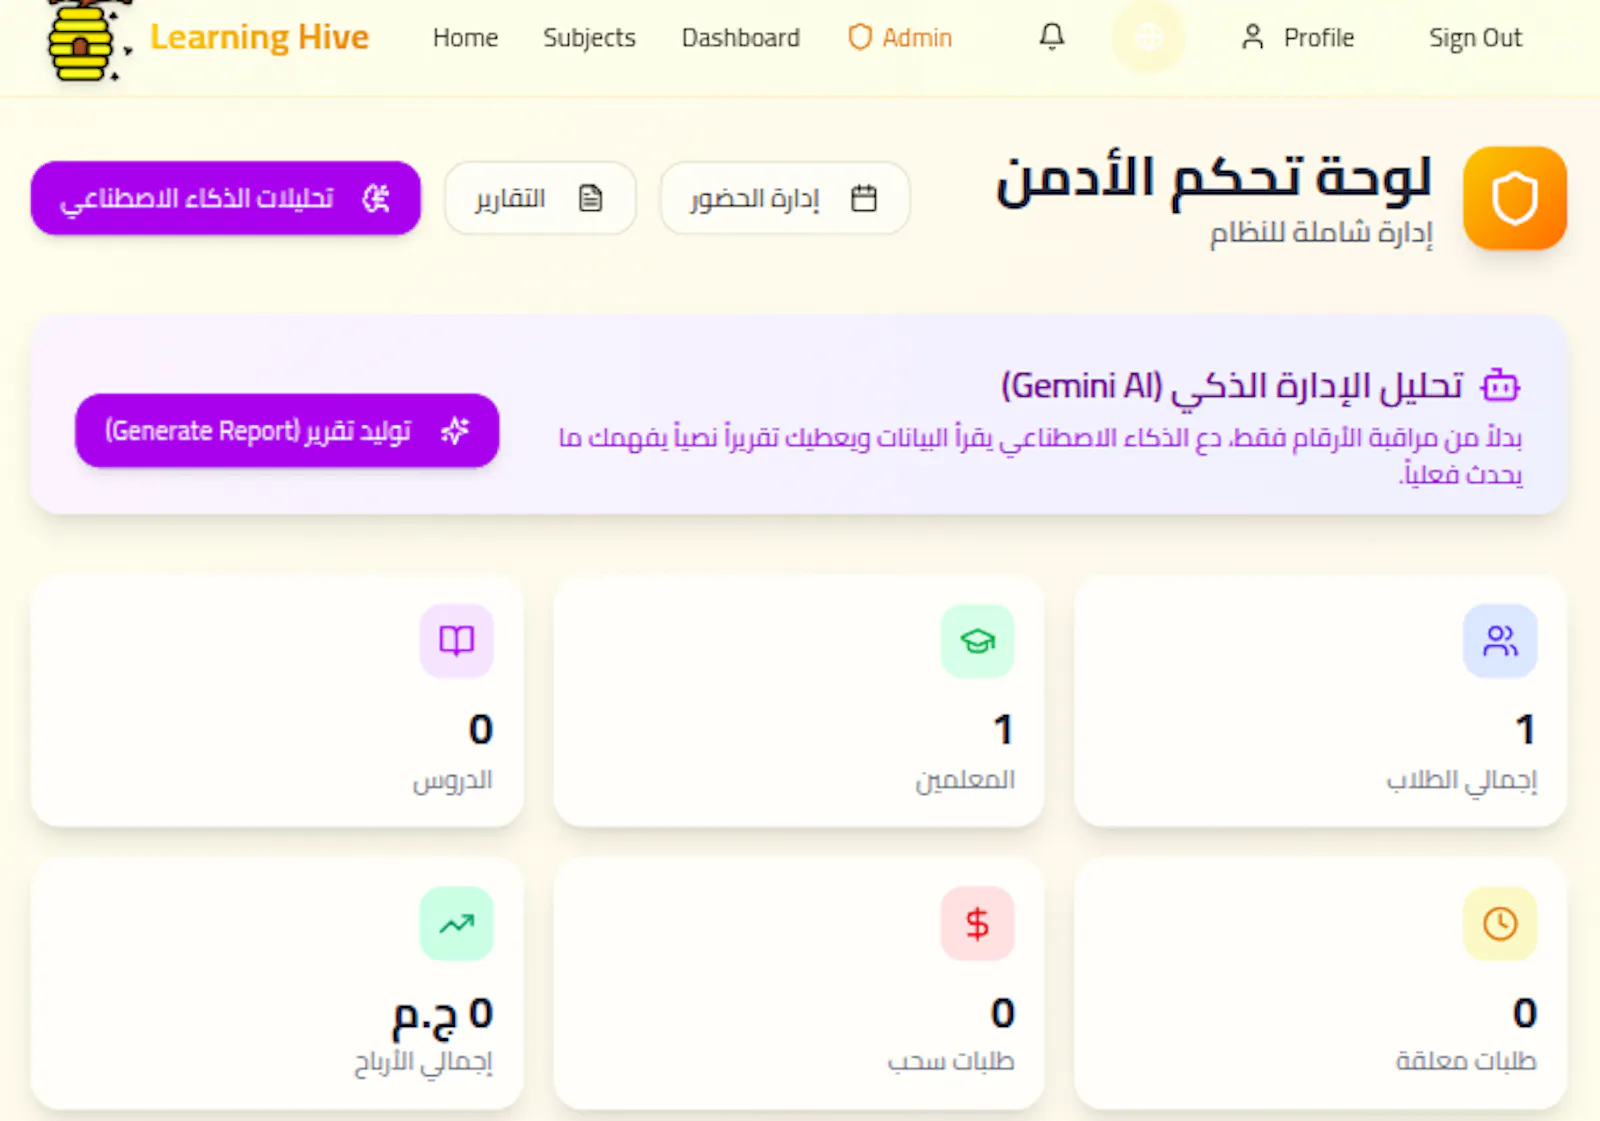
Task: Click the green trending-up icon on profits card
Action: (x=457, y=923)
